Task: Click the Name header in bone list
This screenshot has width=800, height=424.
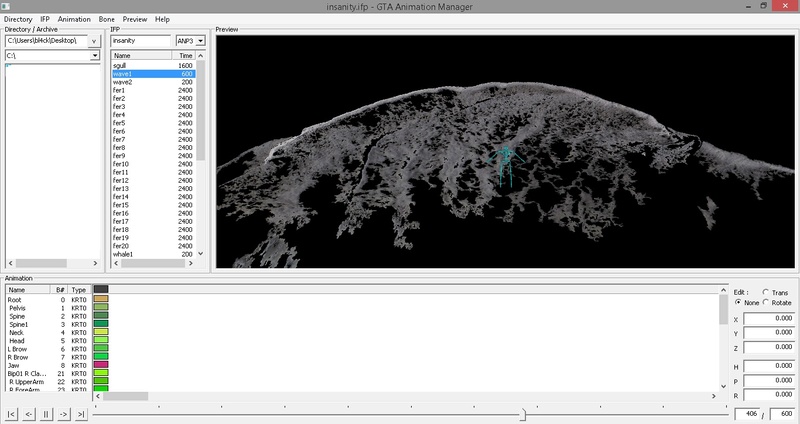Action: coord(28,290)
